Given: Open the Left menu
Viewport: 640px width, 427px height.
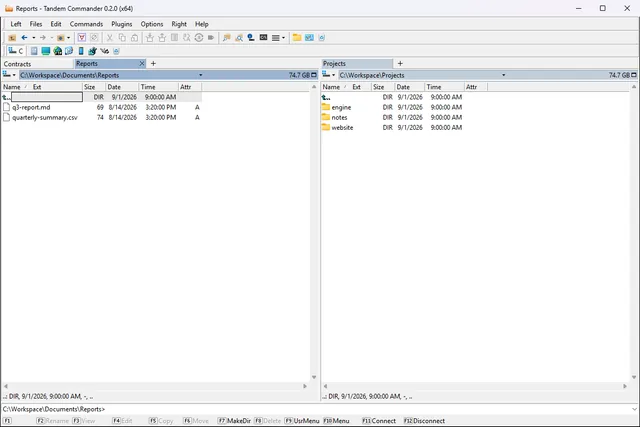Looking at the screenshot, I should [x=16, y=24].
